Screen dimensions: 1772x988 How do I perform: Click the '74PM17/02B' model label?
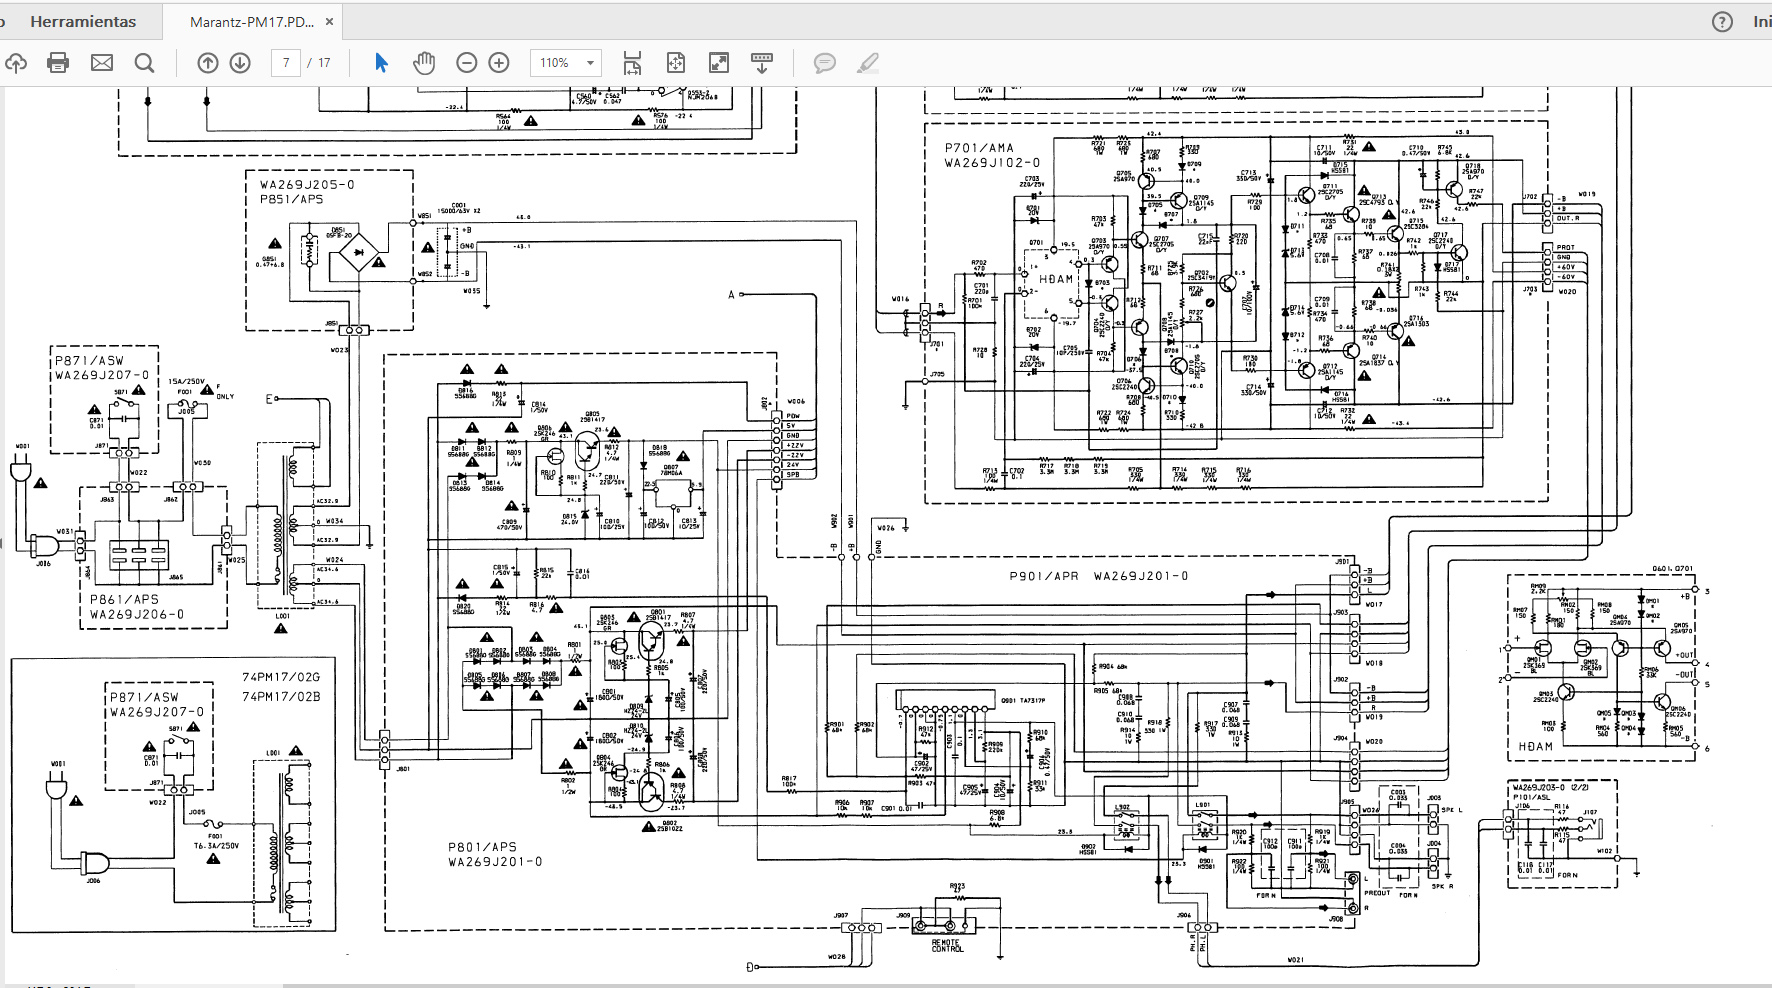pos(281,697)
